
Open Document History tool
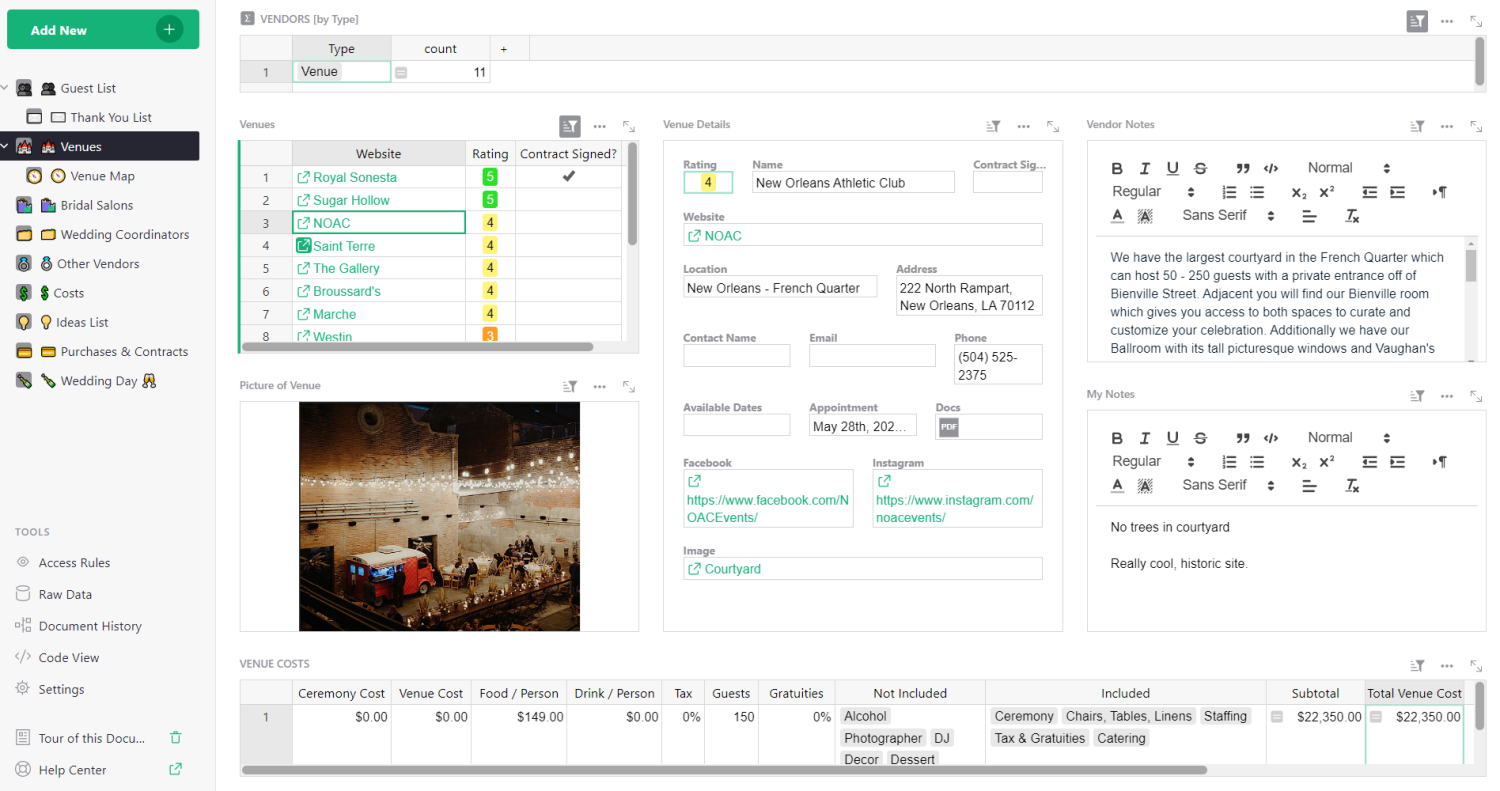[x=90, y=626]
